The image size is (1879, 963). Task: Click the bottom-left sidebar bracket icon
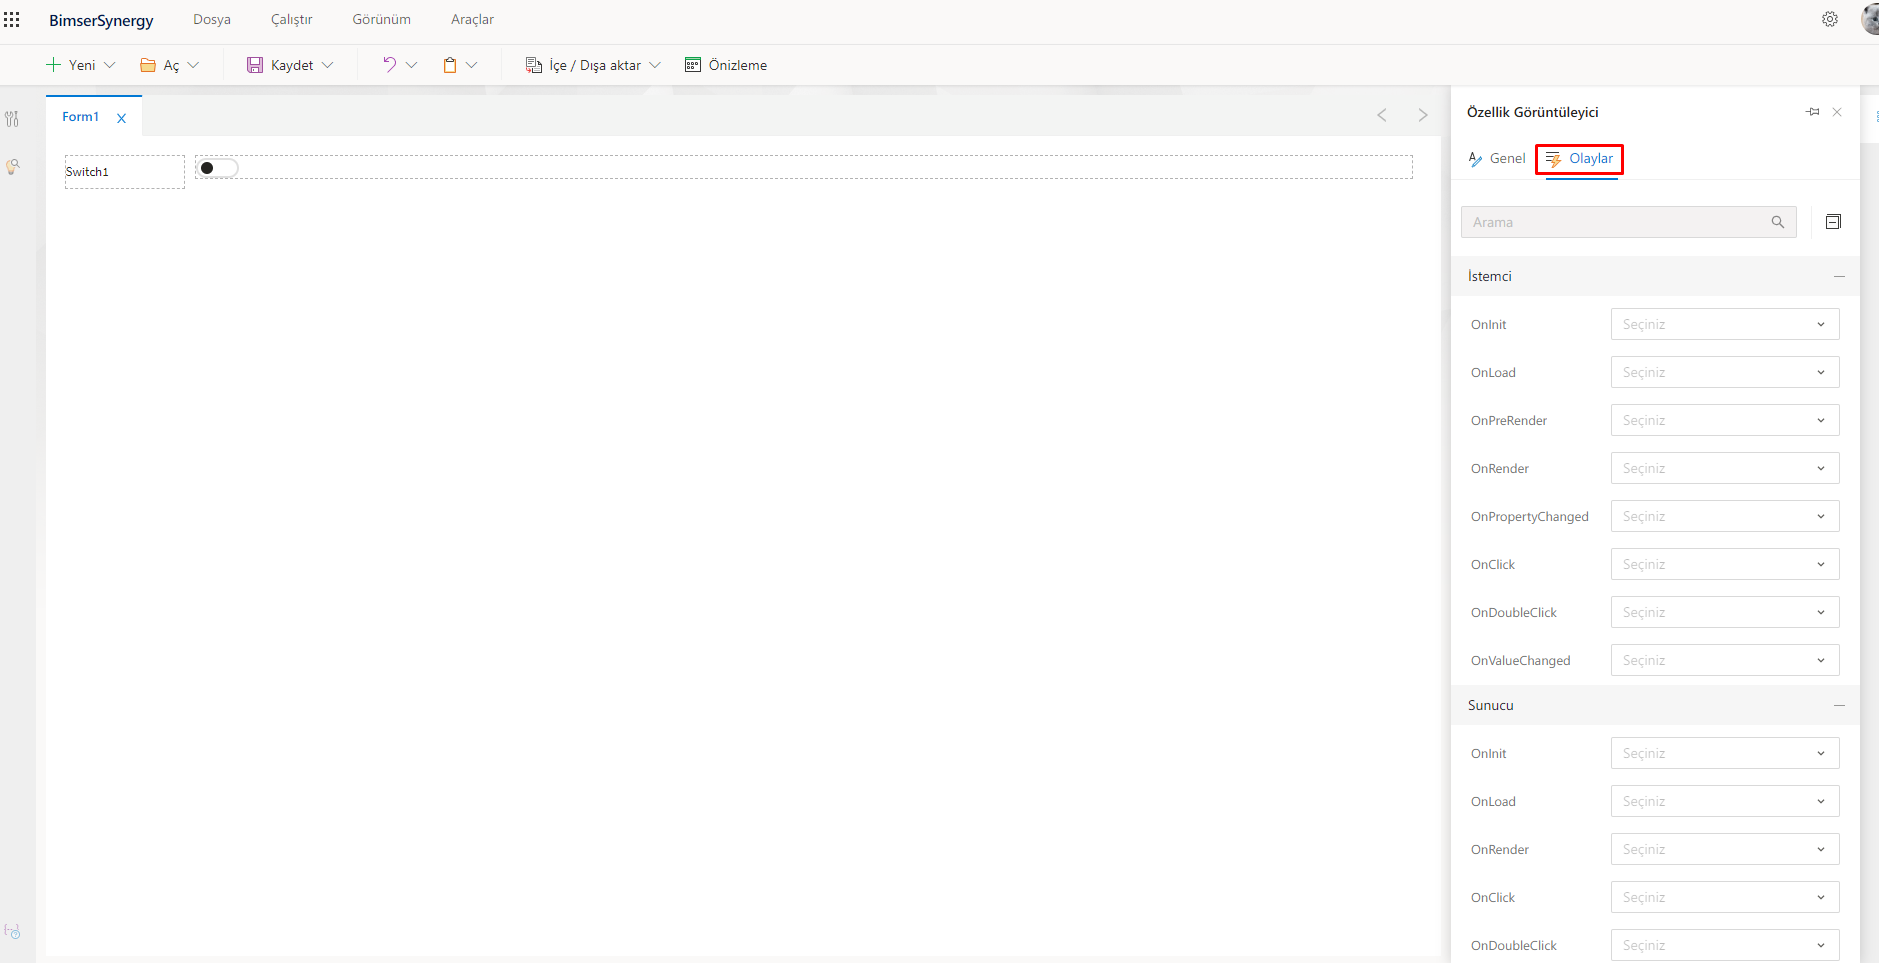tap(12, 931)
